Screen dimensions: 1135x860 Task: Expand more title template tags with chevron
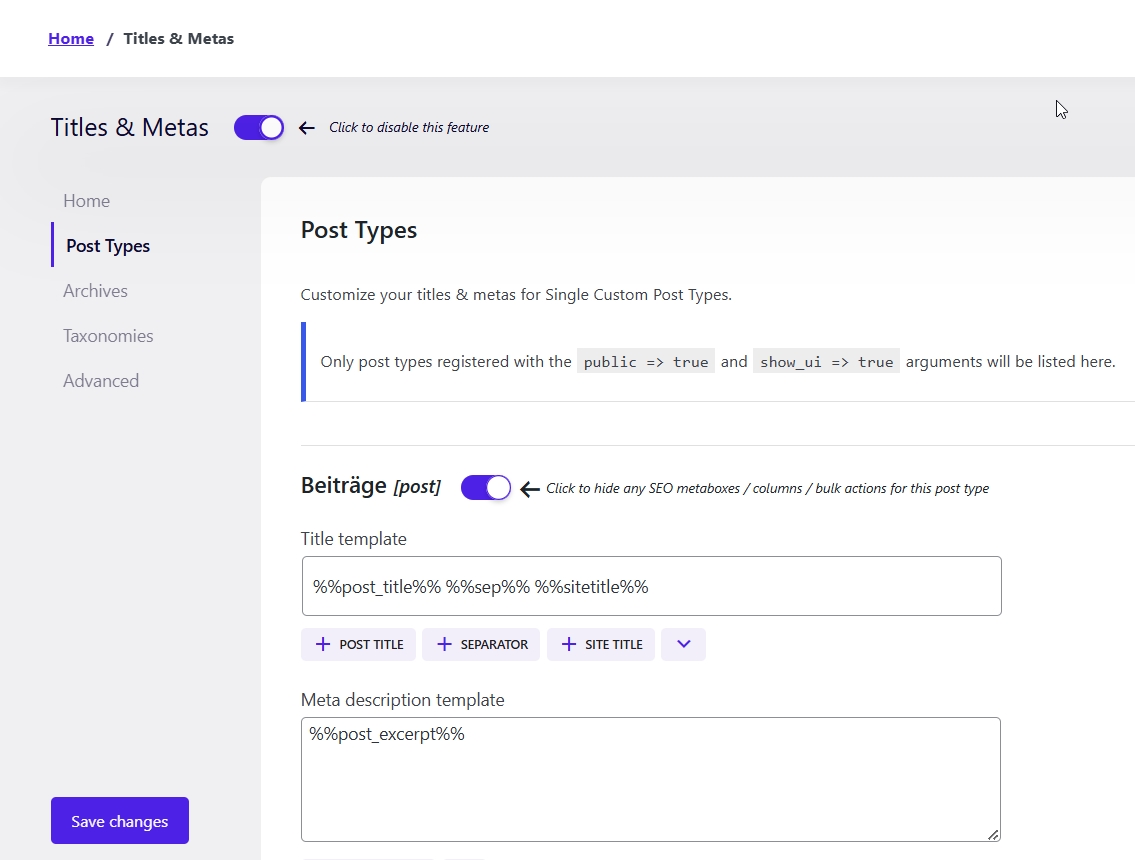click(683, 645)
